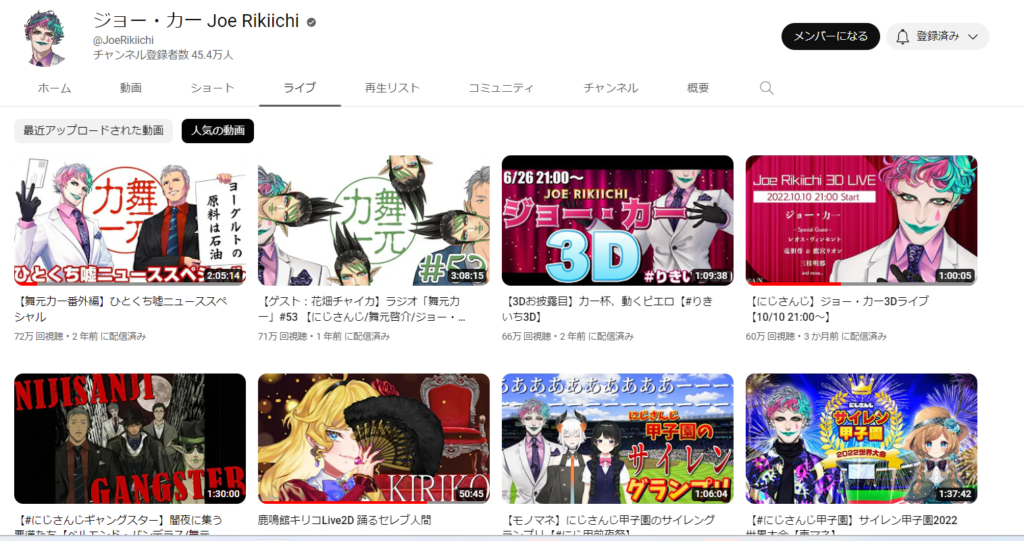The image size is (1024, 541).
Task: Click the red progress bar under KIRIKO thumbnail
Action: tap(342, 502)
